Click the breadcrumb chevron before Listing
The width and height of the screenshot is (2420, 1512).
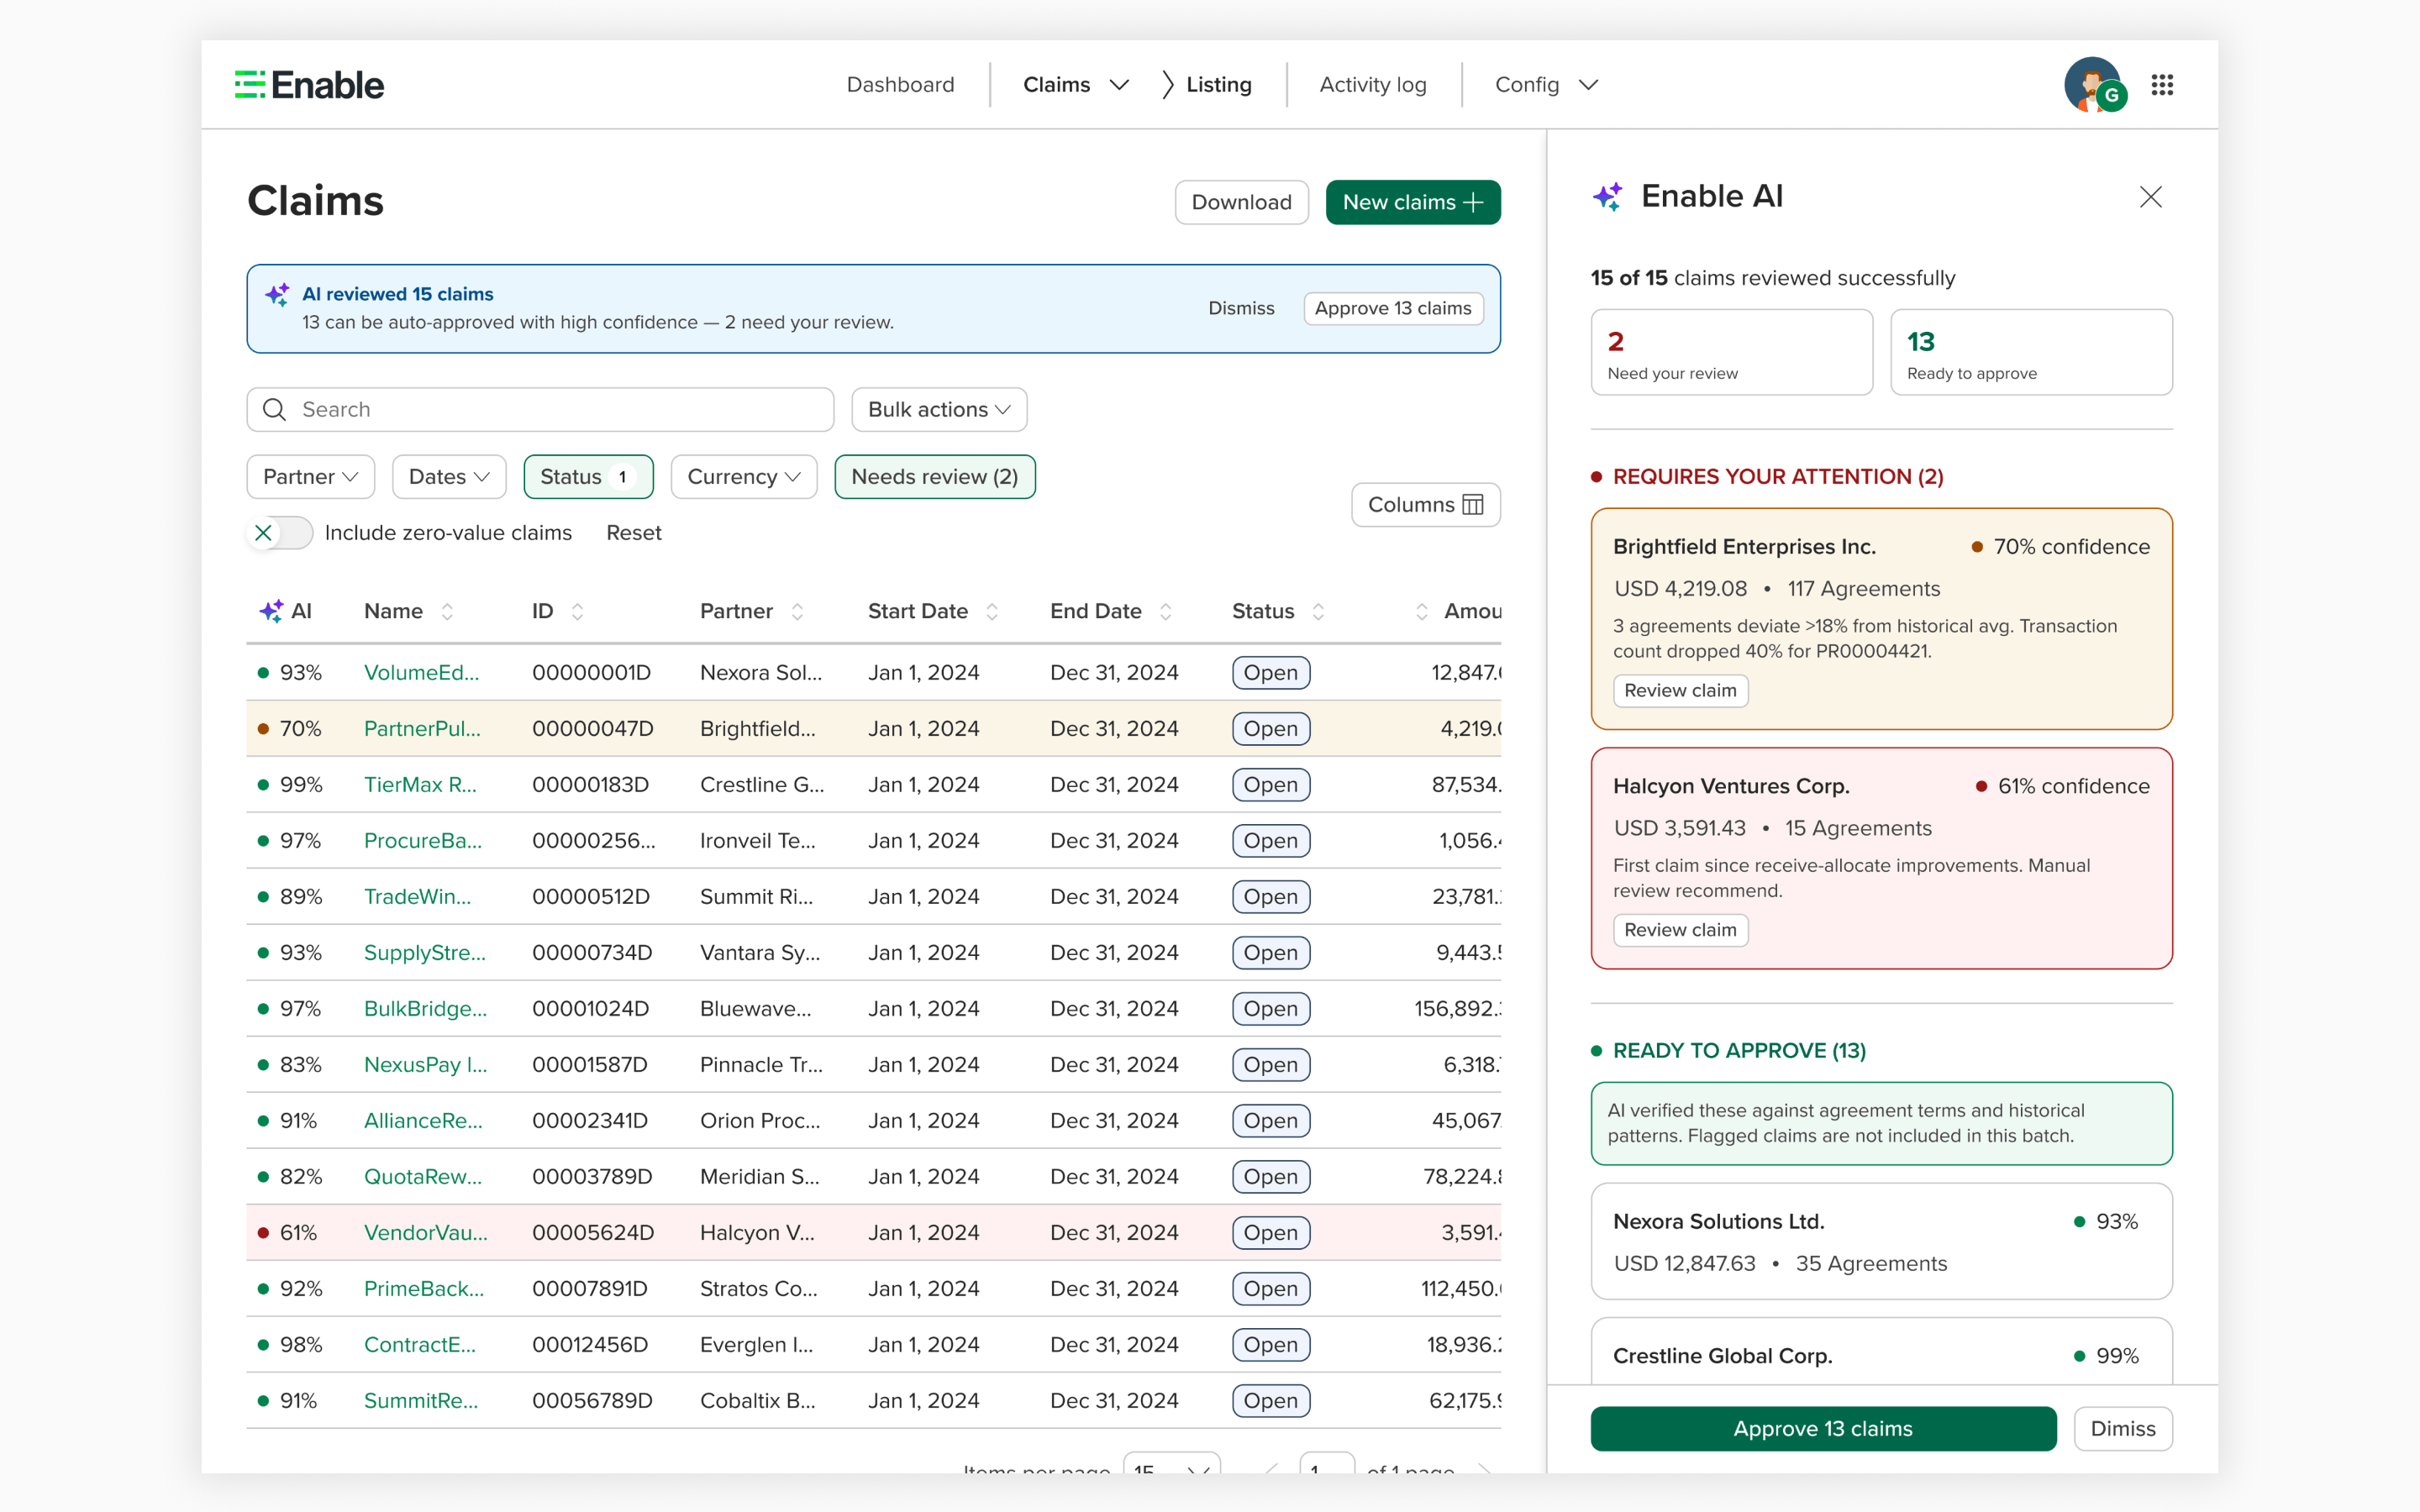[x=1166, y=84]
